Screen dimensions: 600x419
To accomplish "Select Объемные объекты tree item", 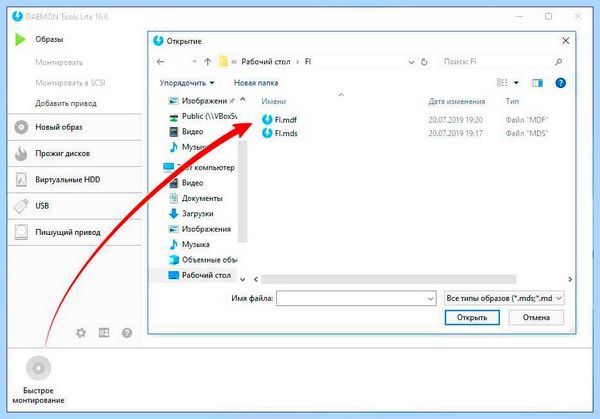I will click(203, 259).
